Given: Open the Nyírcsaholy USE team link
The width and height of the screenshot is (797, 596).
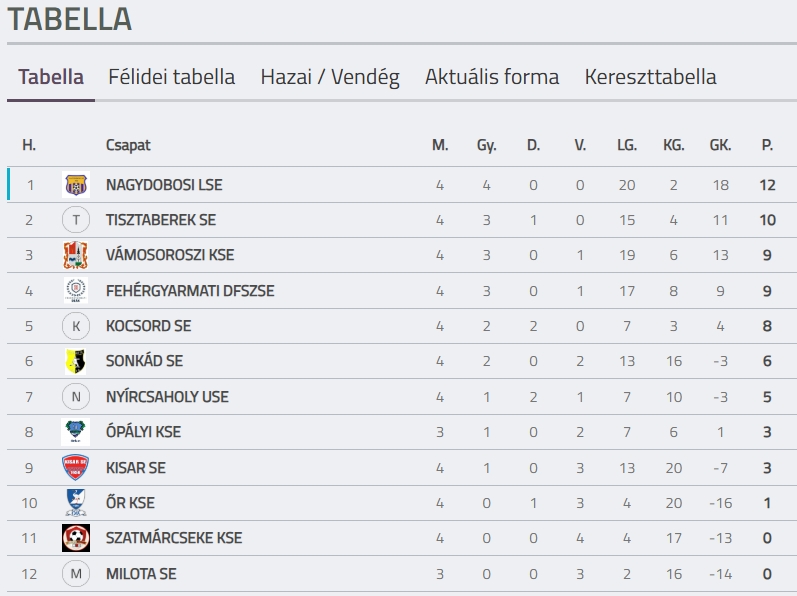Looking at the screenshot, I should tap(167, 397).
